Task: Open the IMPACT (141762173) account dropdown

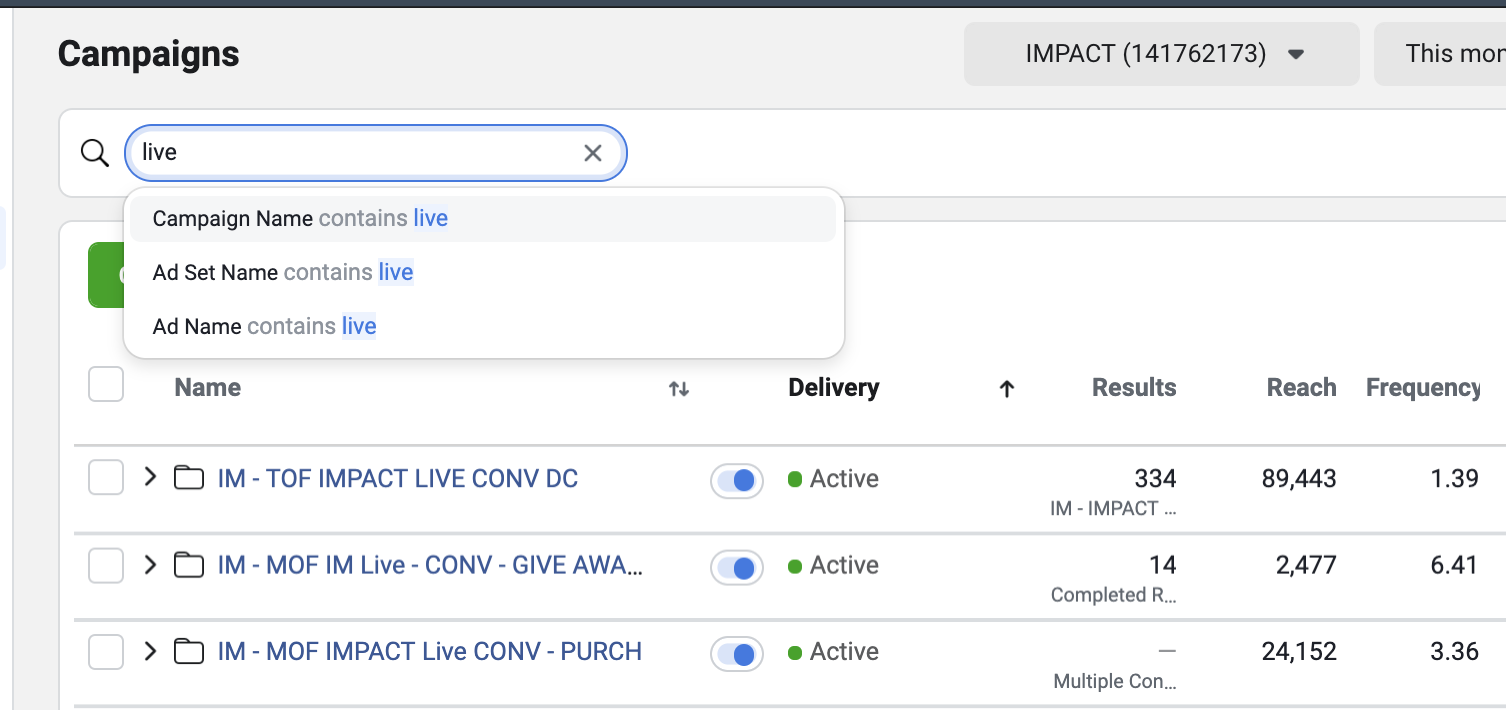Action: (x=1160, y=53)
